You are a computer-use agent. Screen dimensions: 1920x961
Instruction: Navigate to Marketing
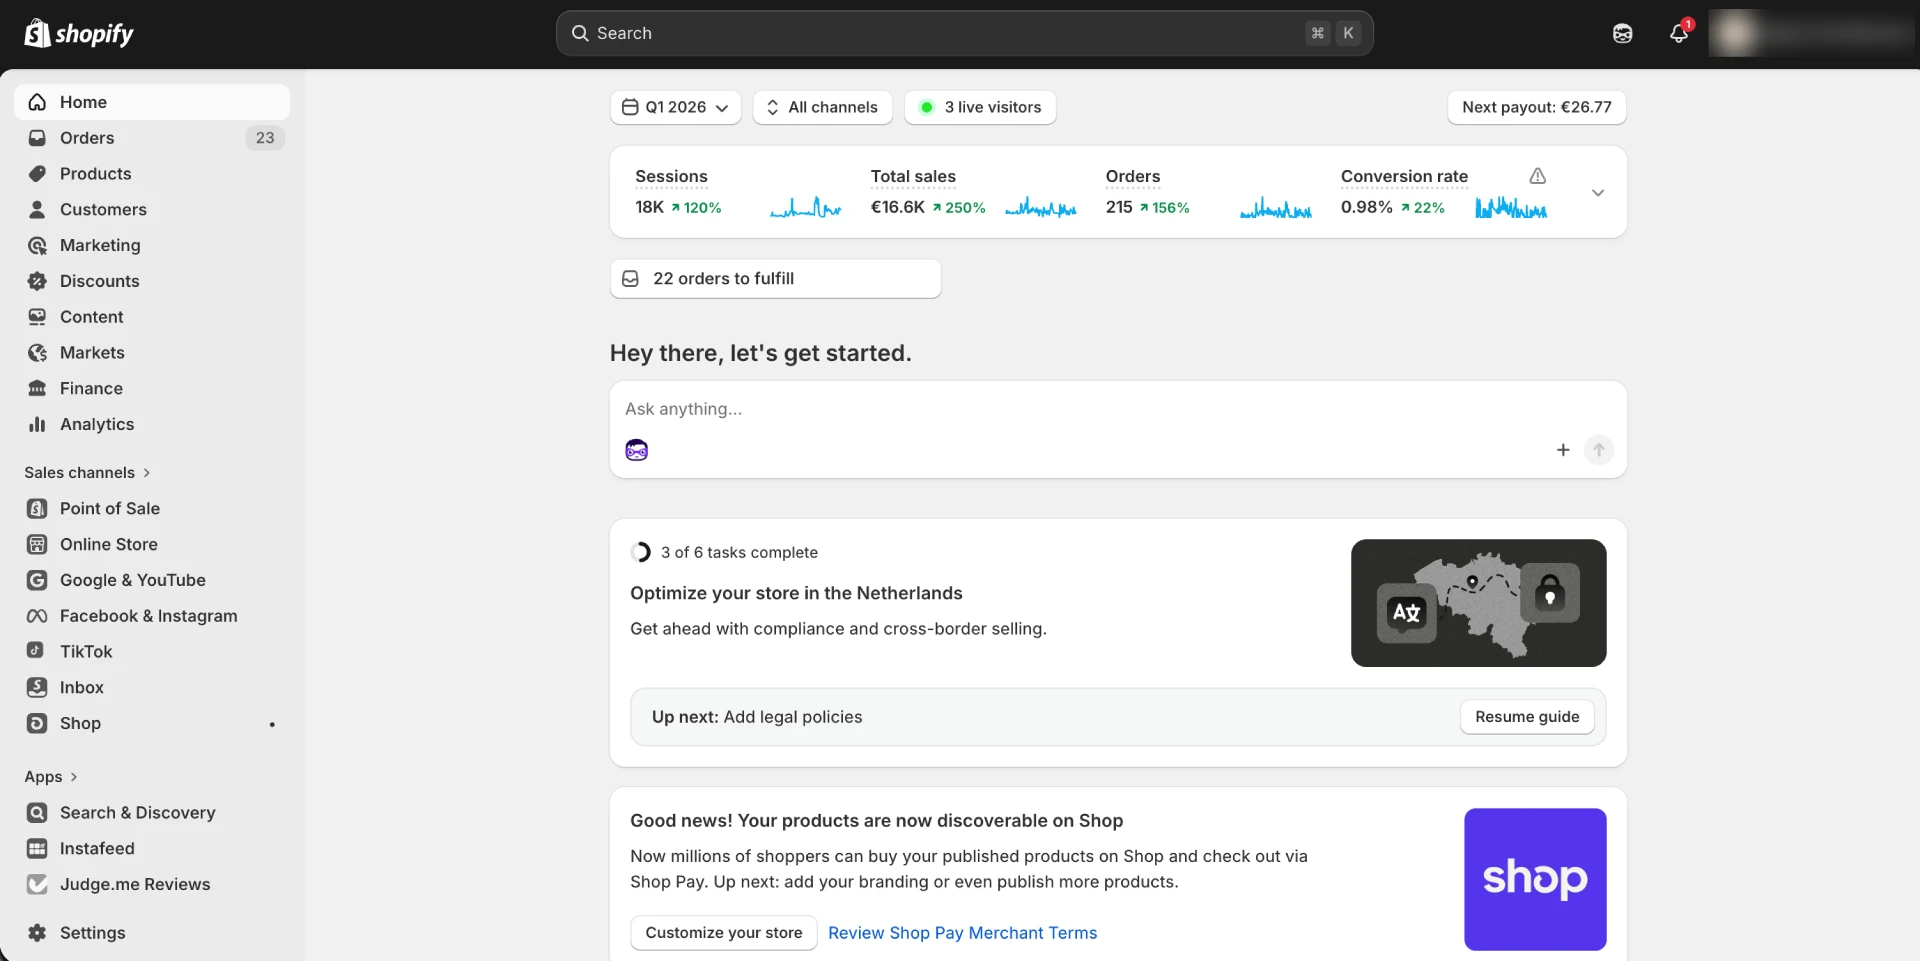152,246
